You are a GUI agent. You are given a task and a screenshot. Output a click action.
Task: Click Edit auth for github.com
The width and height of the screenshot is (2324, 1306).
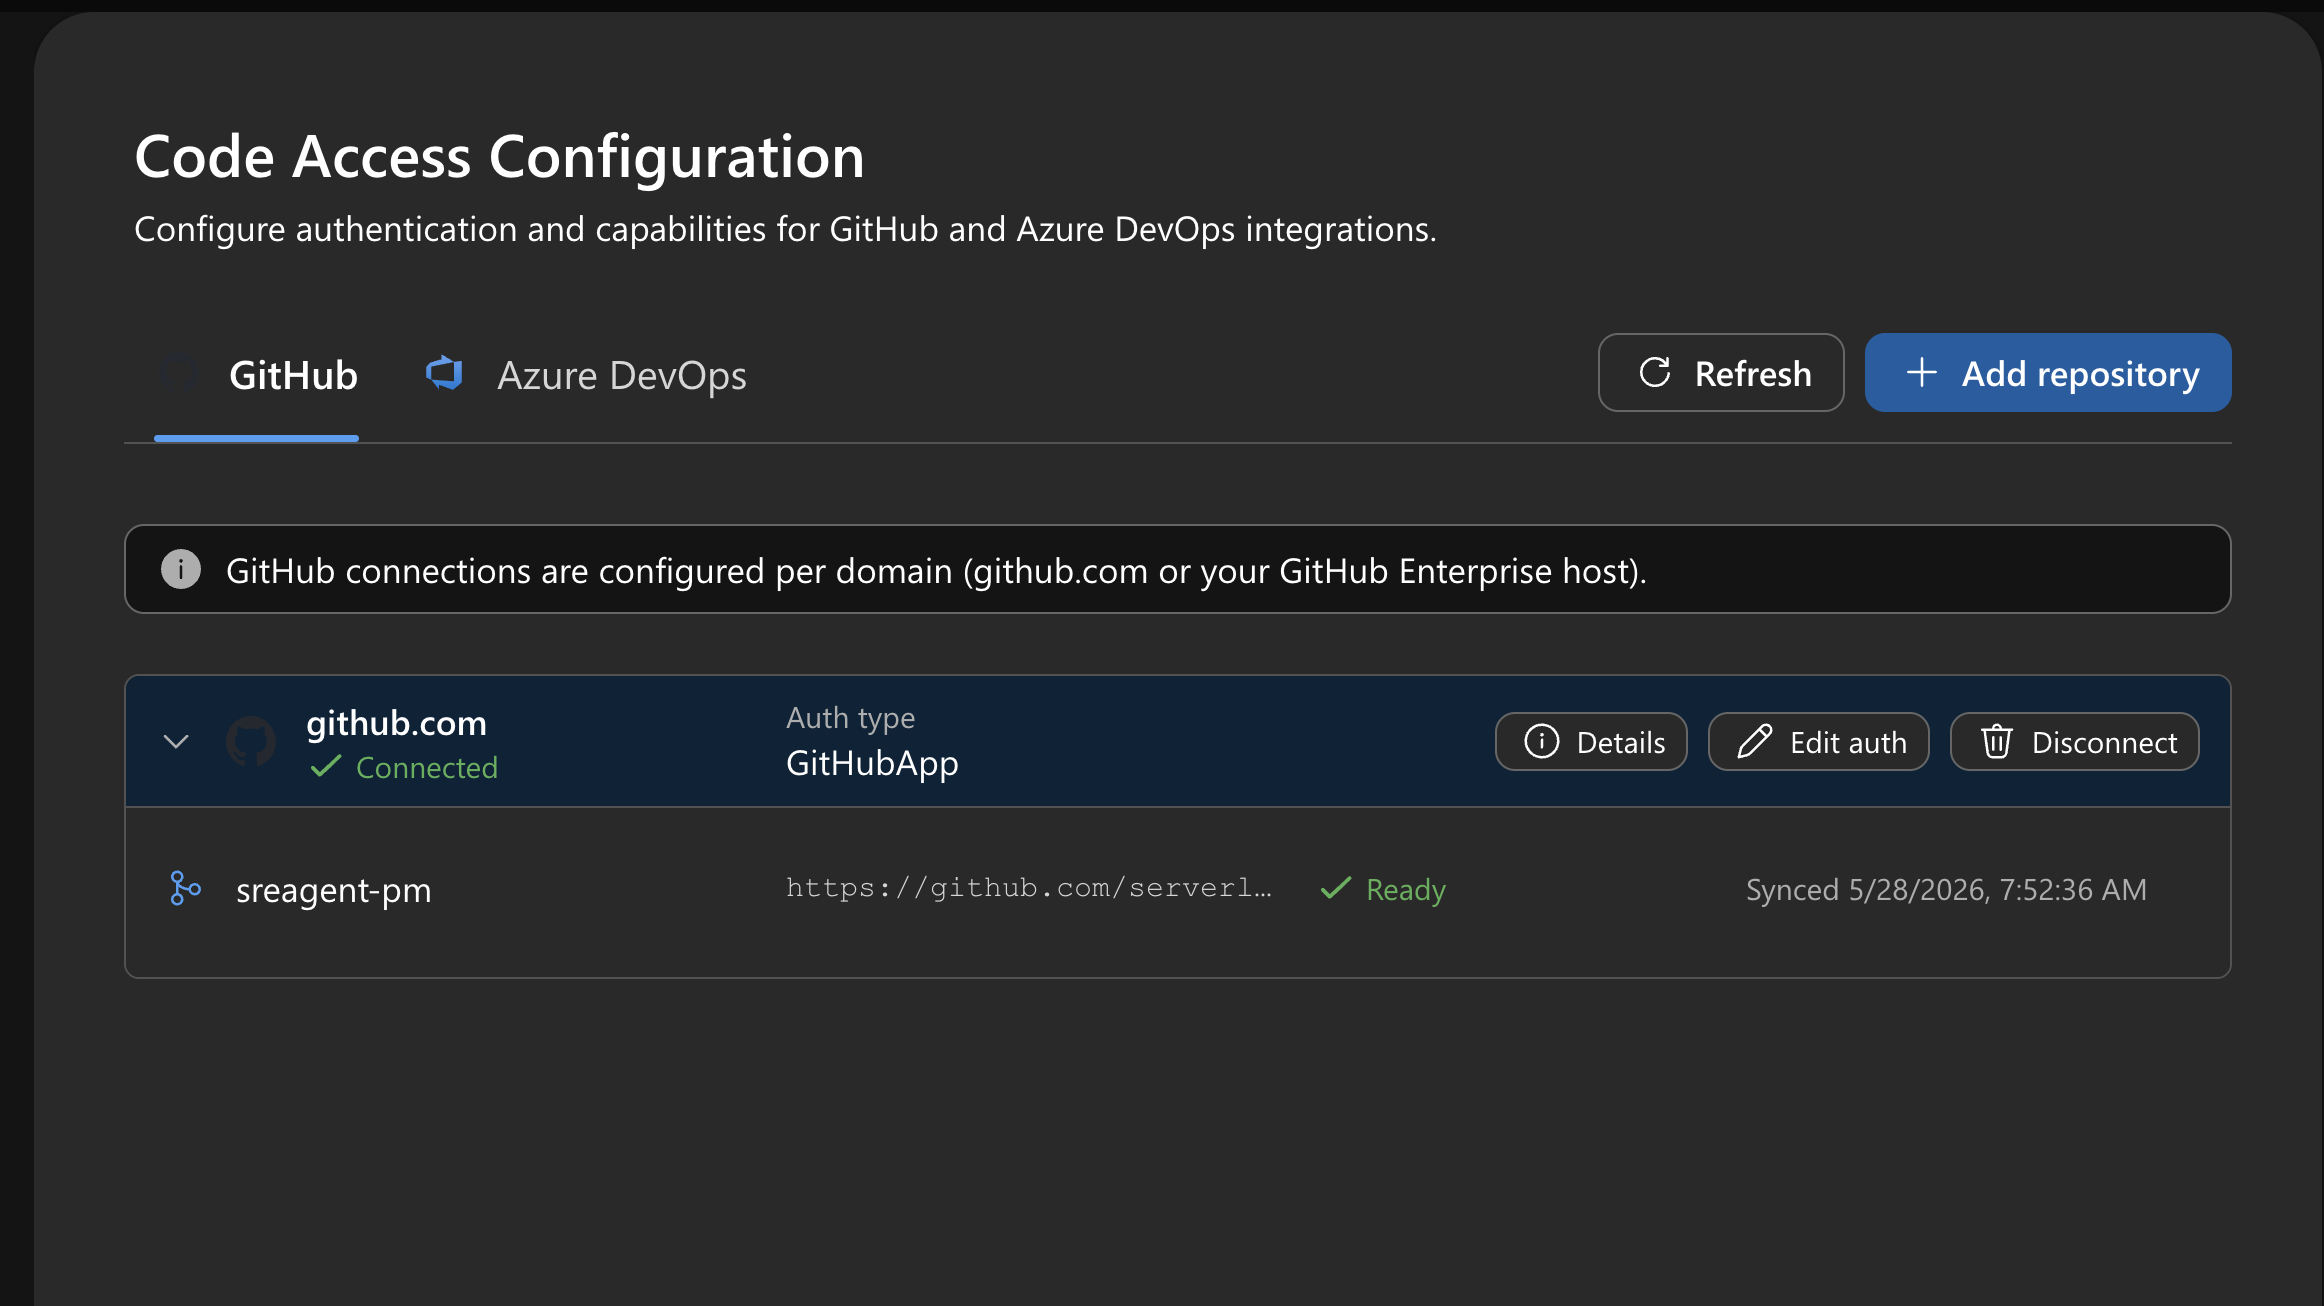coord(1819,742)
